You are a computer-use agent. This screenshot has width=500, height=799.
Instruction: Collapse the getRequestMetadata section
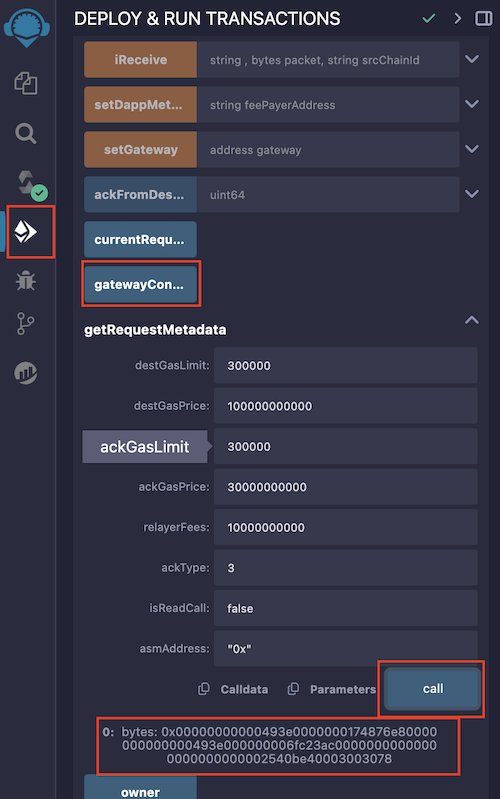472,320
